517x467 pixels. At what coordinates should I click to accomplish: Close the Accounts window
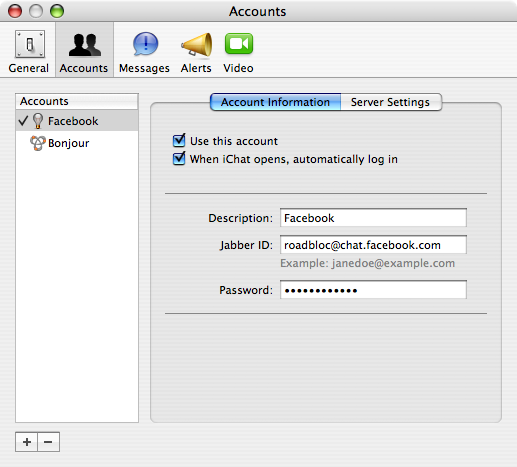15,11
